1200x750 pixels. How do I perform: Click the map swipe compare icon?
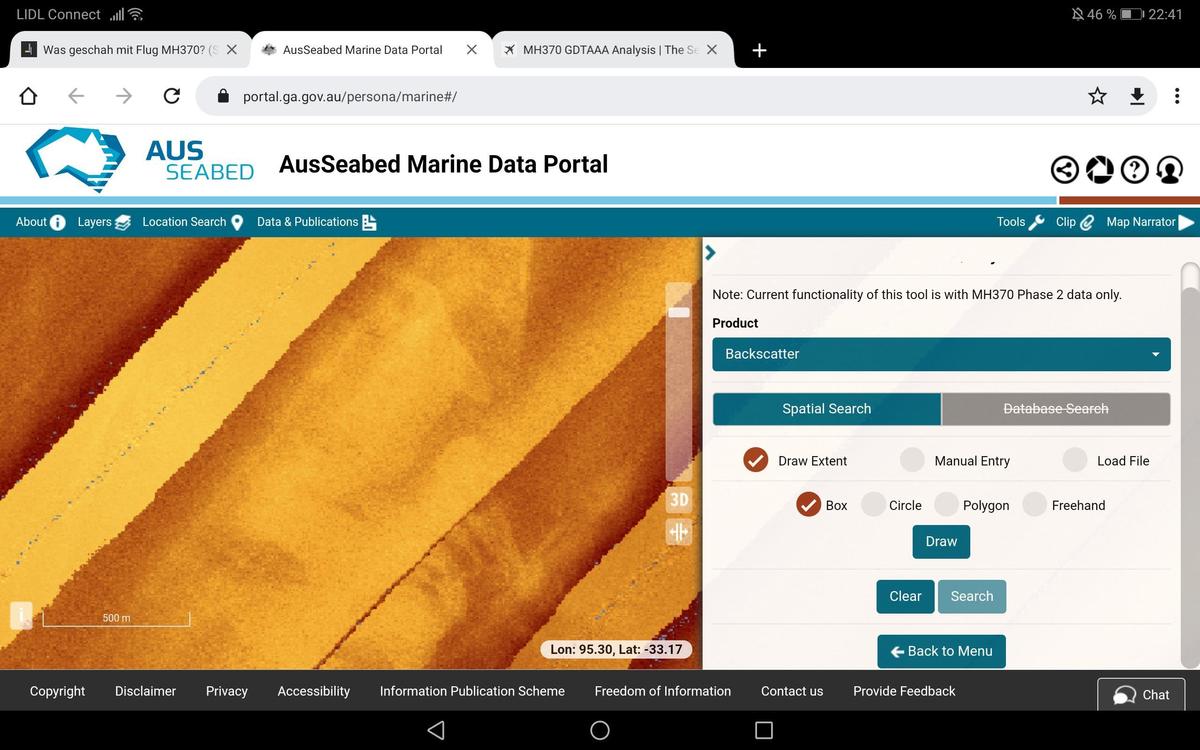[x=679, y=531]
